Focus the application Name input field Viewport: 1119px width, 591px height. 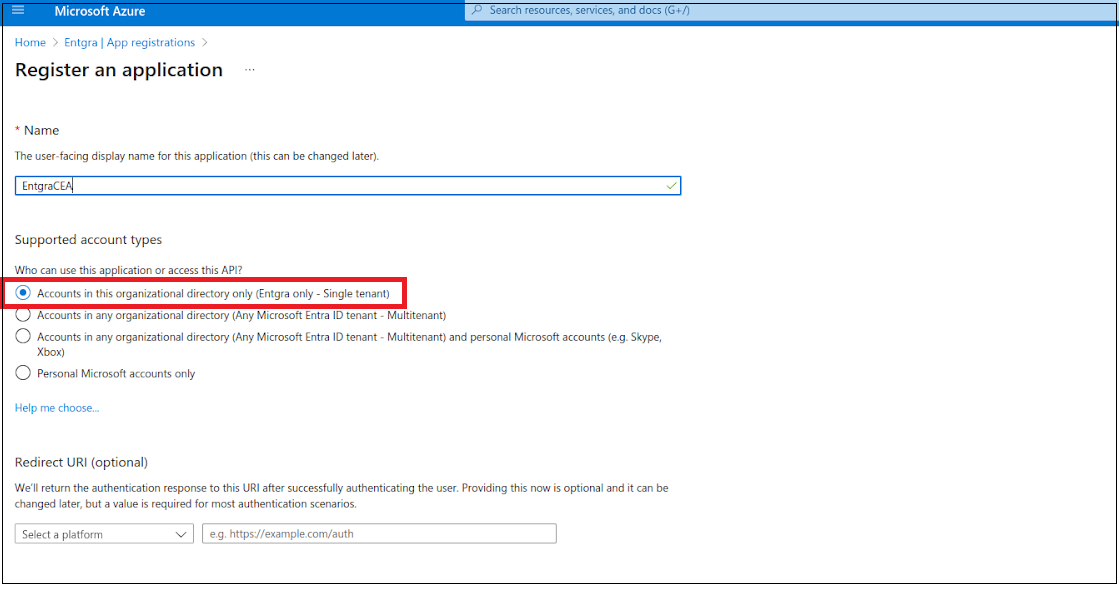348,186
